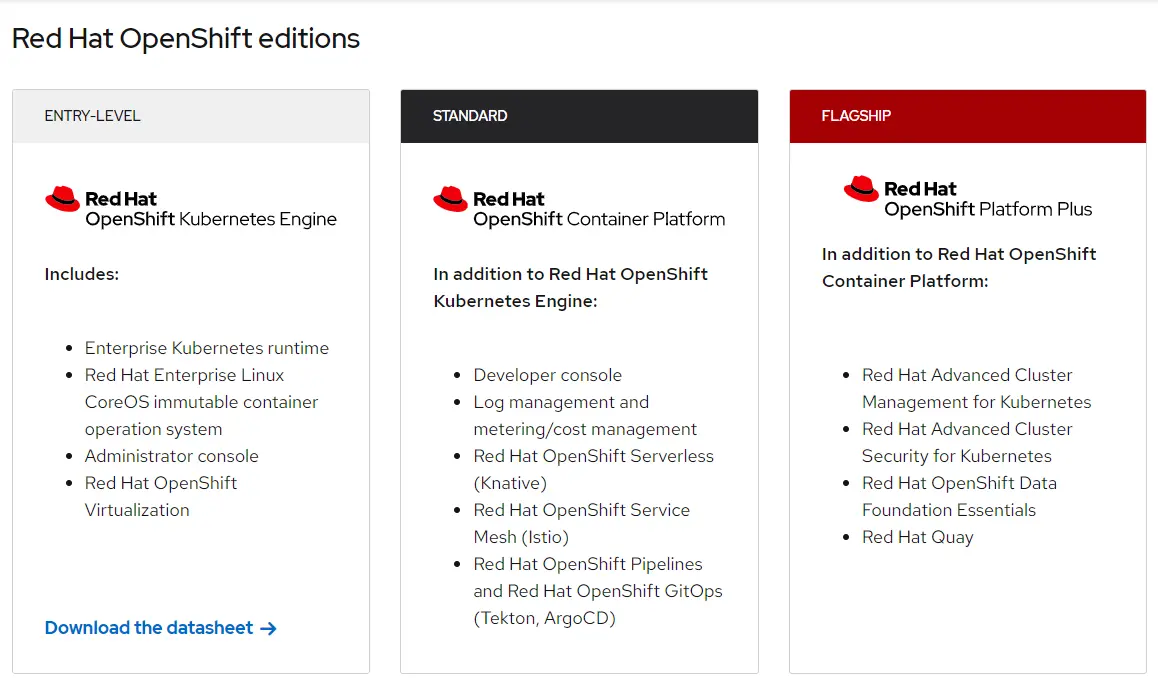1158x678 pixels.
Task: Click OpenShift Pipelines and GitOps list item
Action: pos(597,591)
